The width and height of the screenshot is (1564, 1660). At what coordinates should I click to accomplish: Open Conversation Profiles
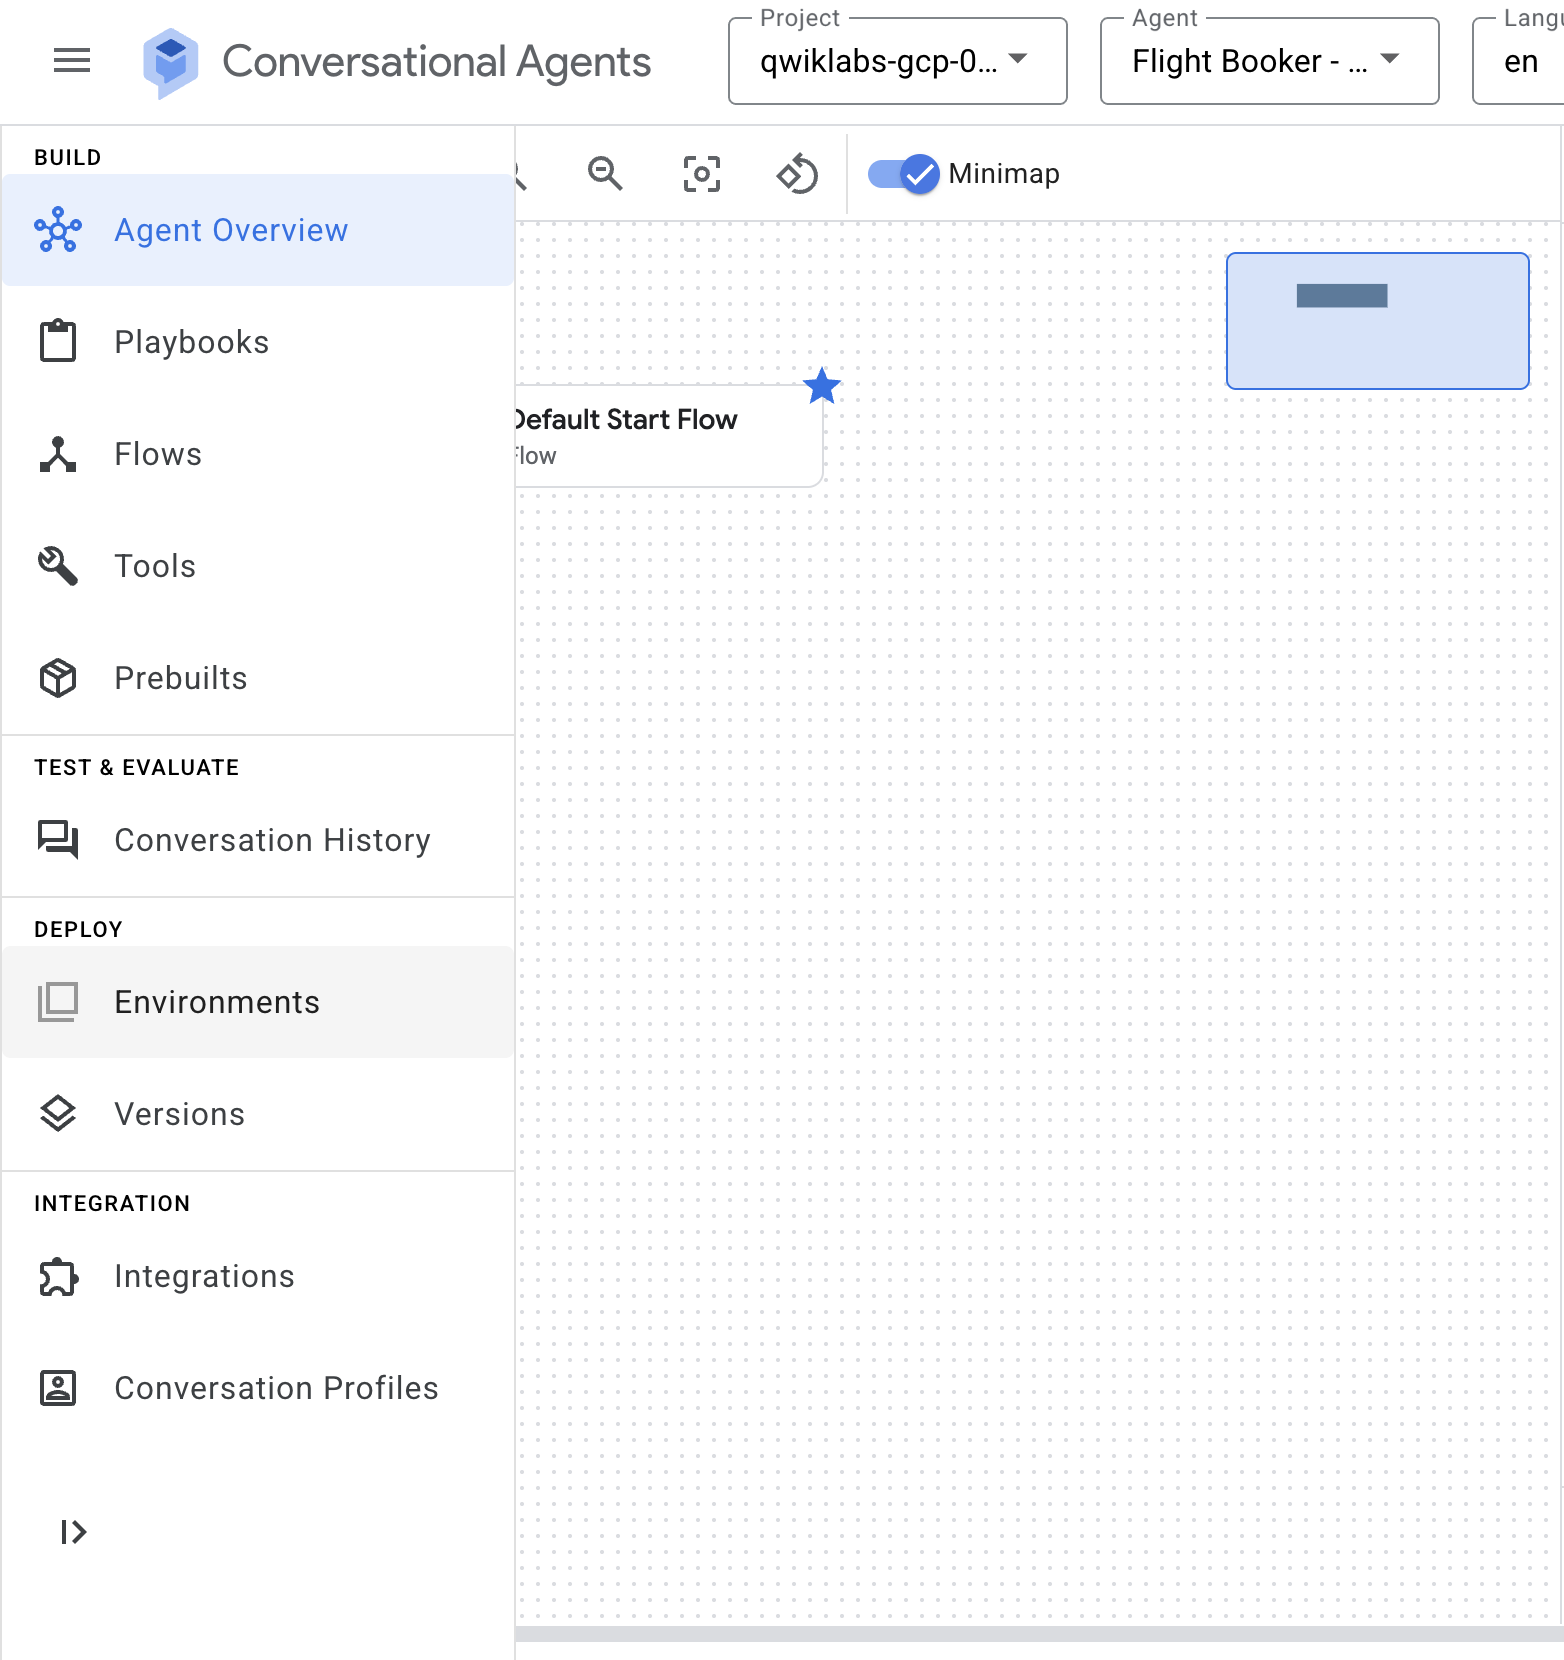(258, 1388)
